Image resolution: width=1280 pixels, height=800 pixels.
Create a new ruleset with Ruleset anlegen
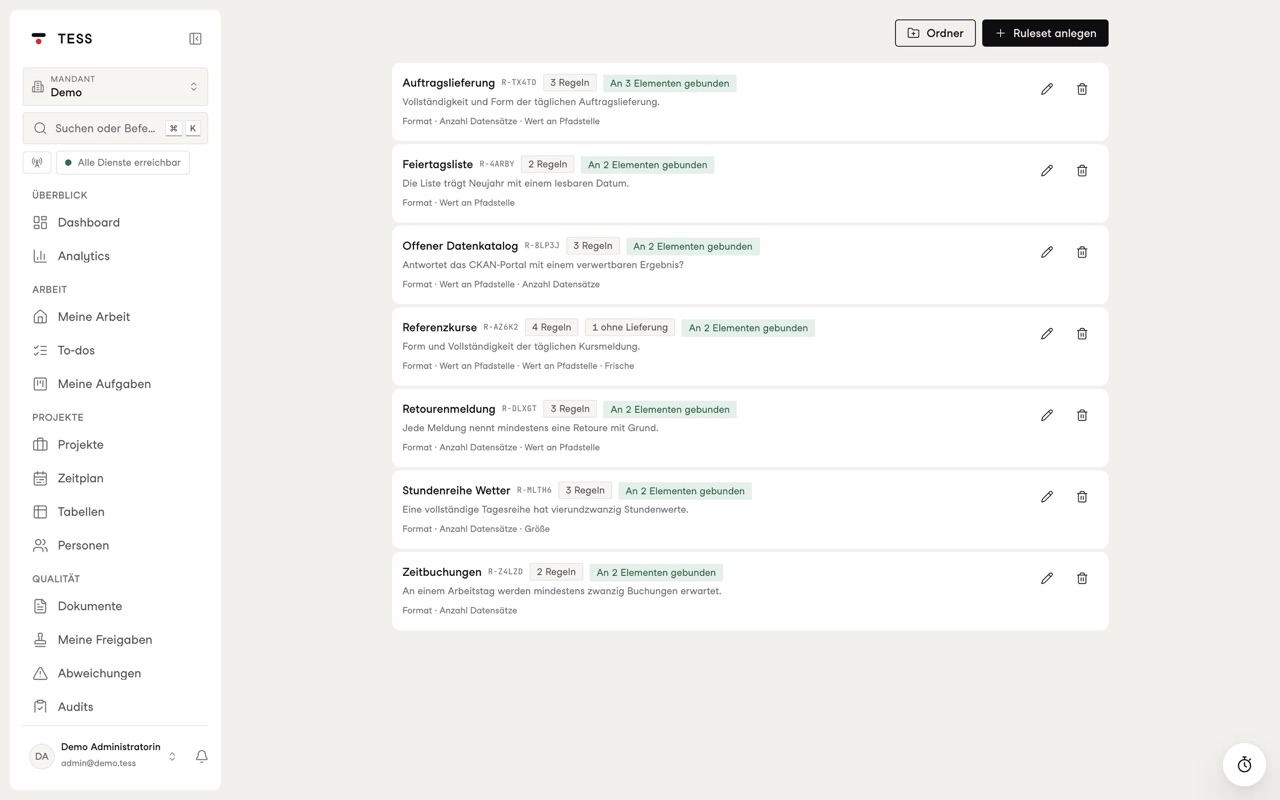coord(1045,33)
